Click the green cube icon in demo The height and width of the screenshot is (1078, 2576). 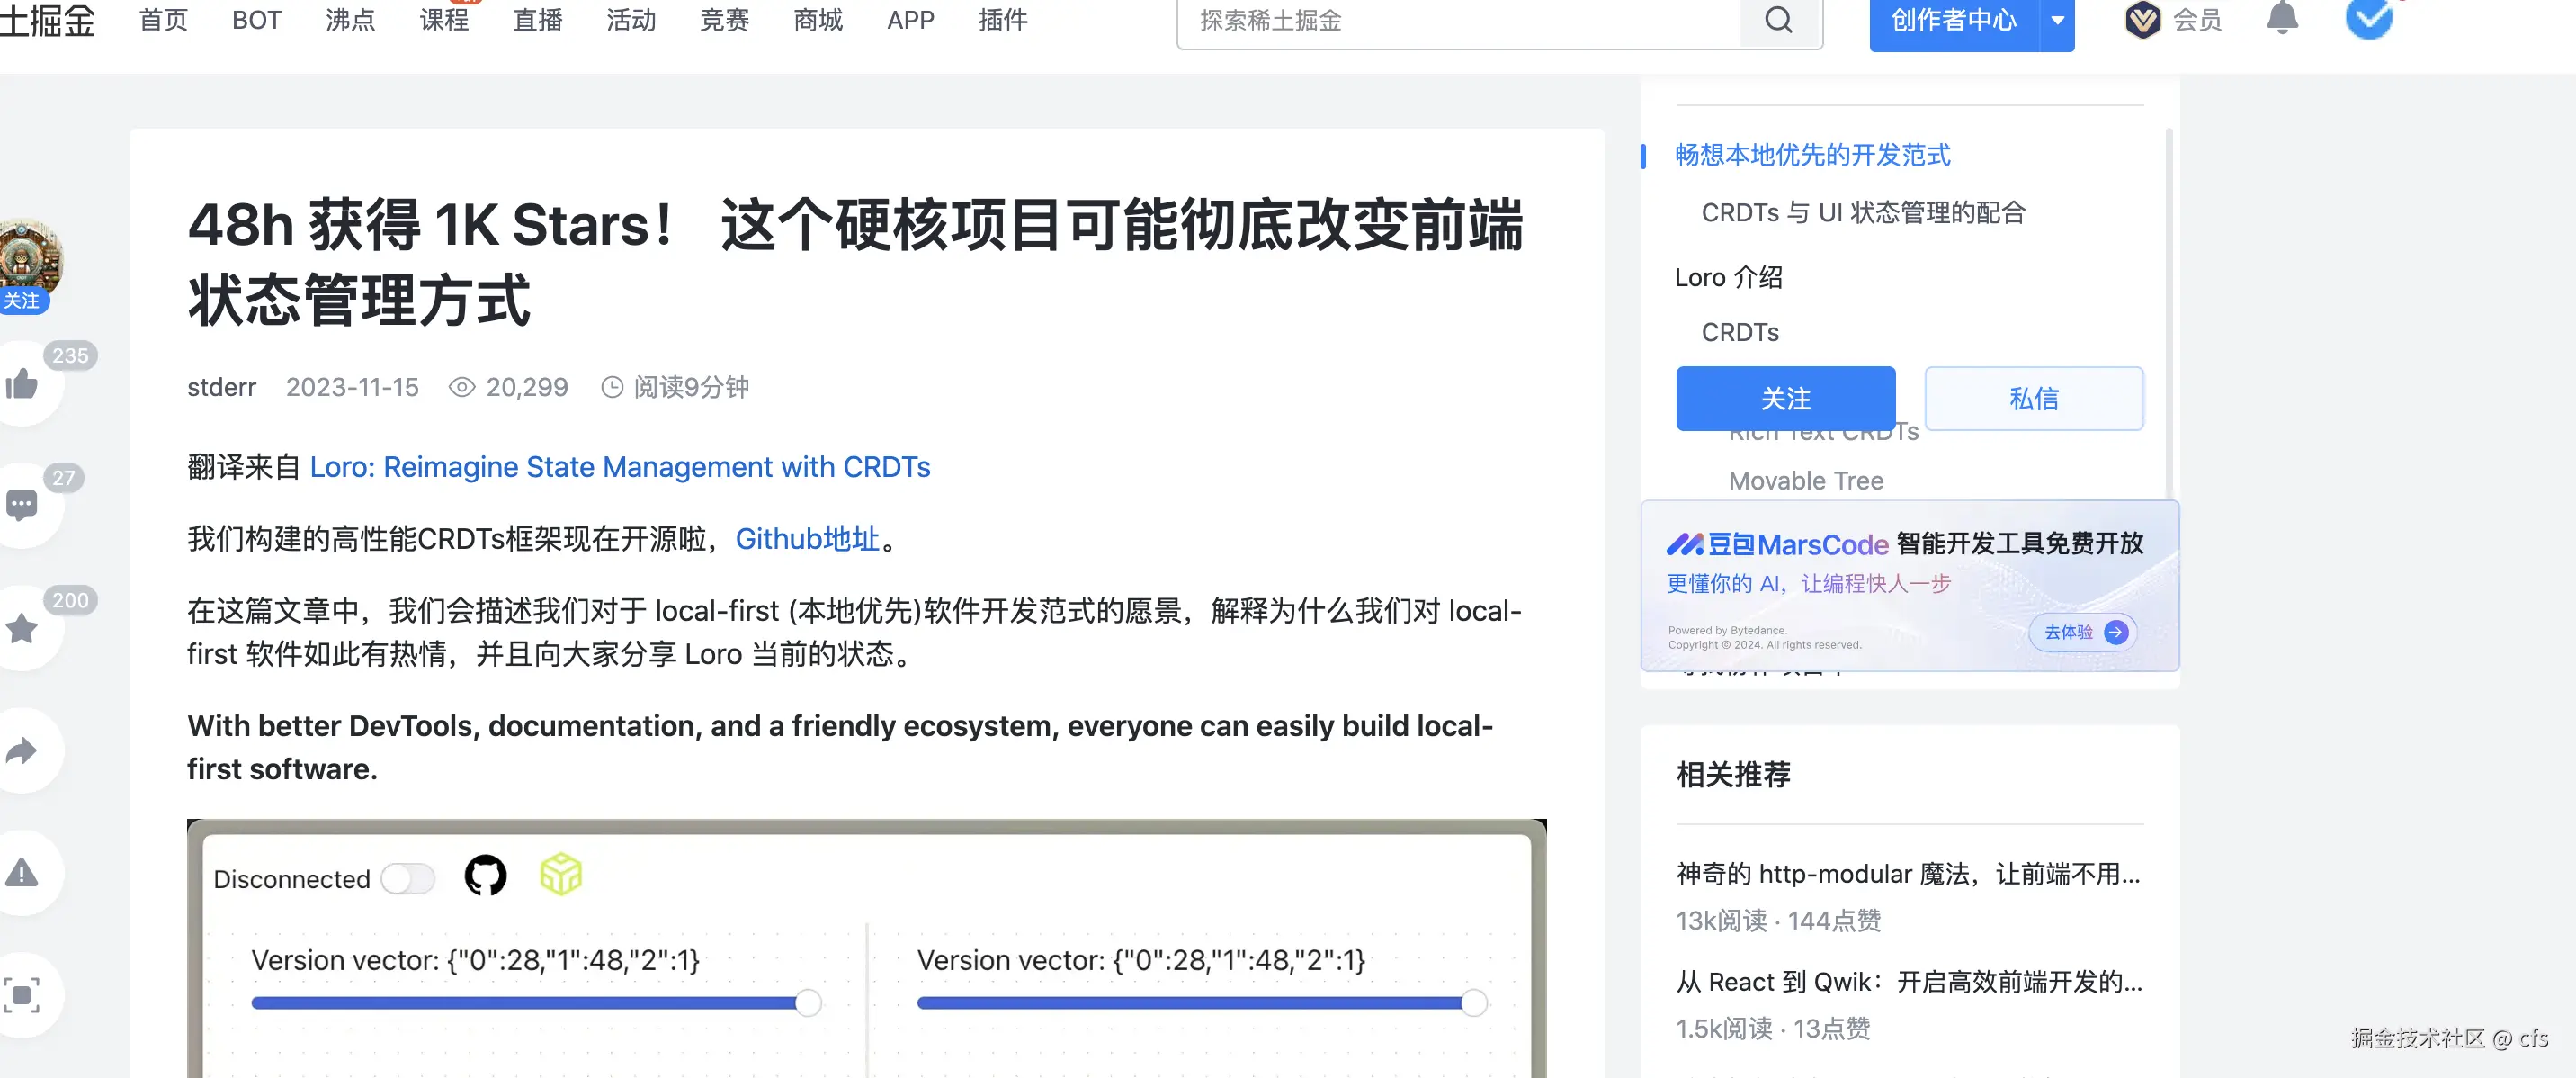560,874
